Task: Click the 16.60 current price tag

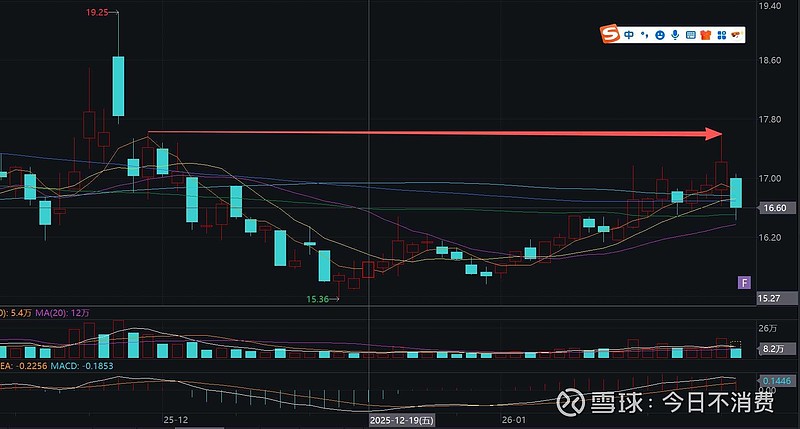Action: (776, 208)
